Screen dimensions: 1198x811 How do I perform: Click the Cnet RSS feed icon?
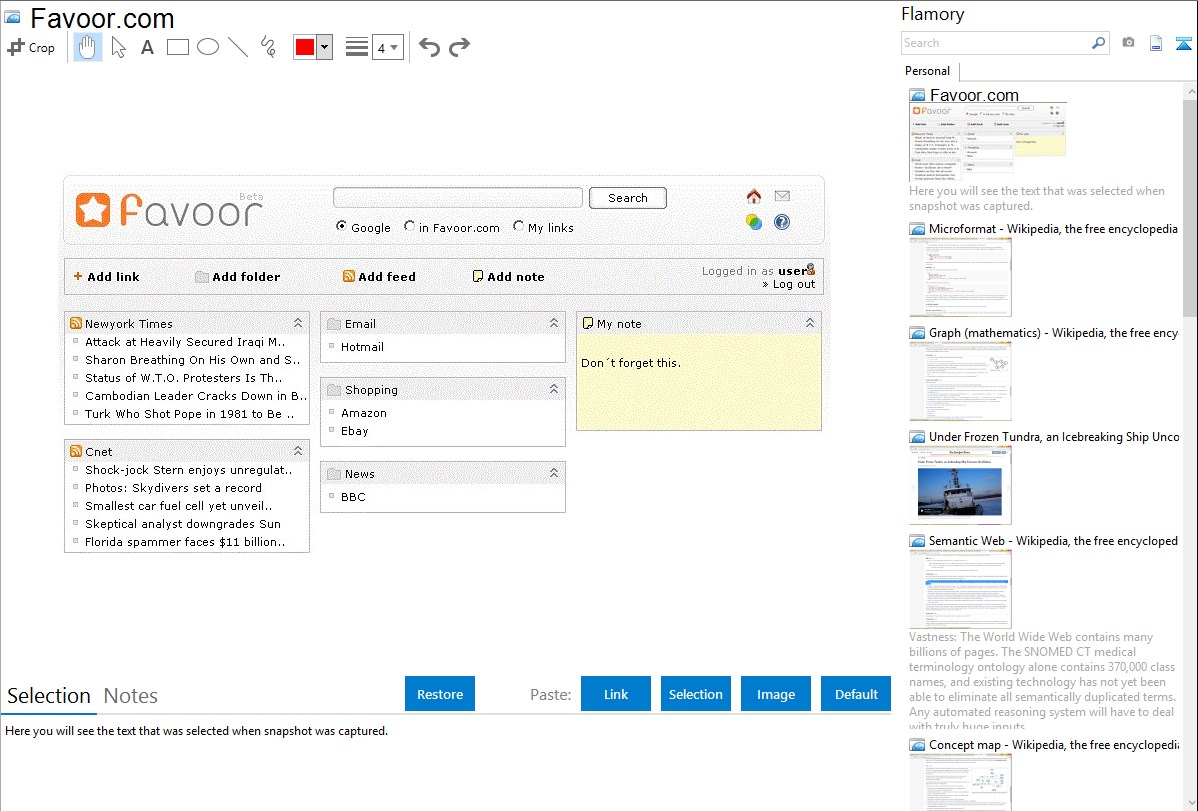[76, 451]
